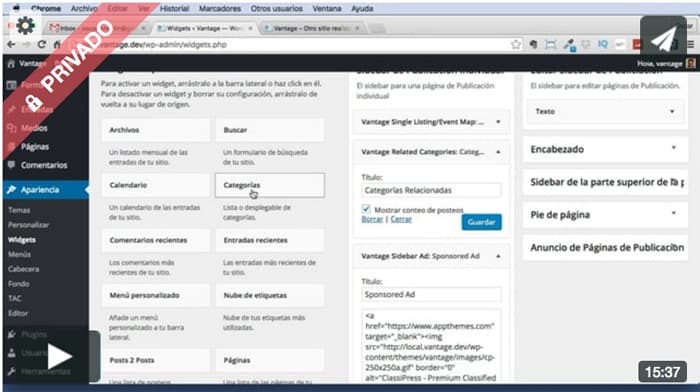This screenshot has height=392, width=700.
Task: Click the Cerrar link
Action: 401,219
